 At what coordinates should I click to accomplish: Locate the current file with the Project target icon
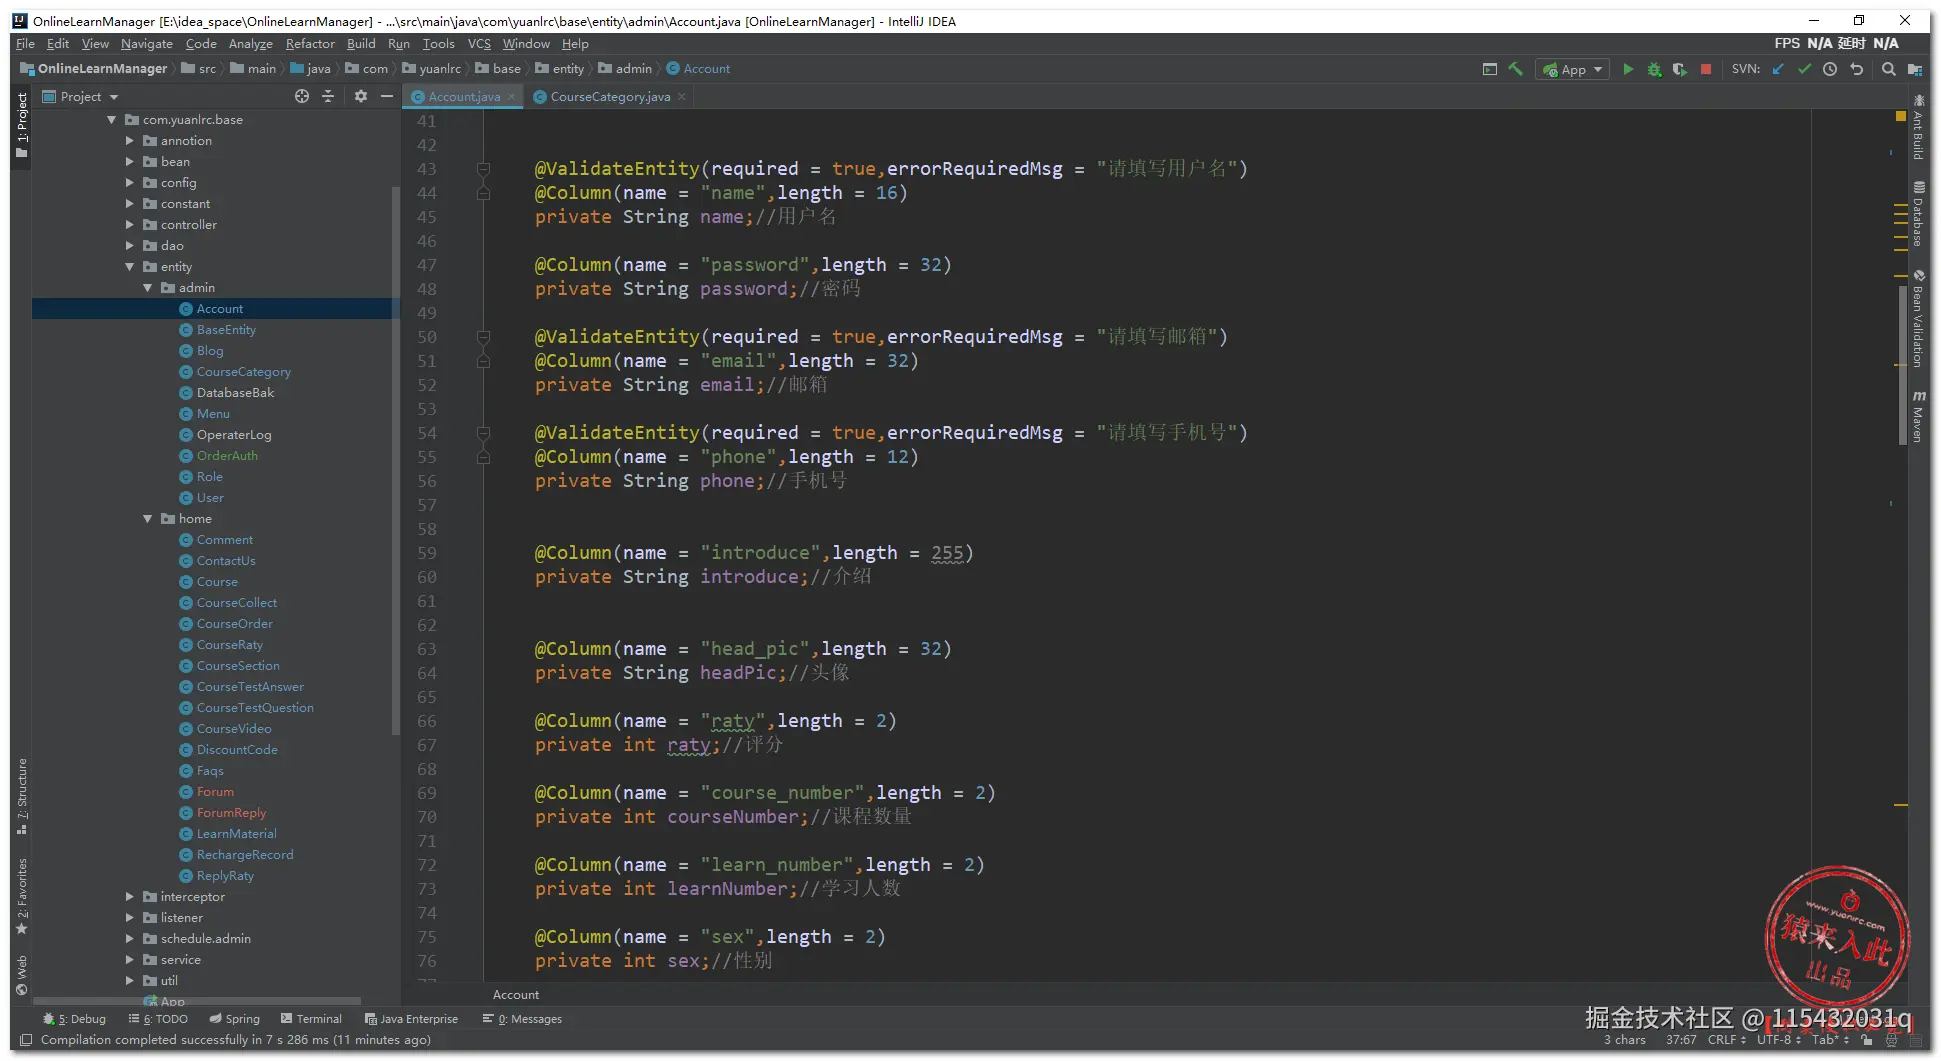click(302, 96)
